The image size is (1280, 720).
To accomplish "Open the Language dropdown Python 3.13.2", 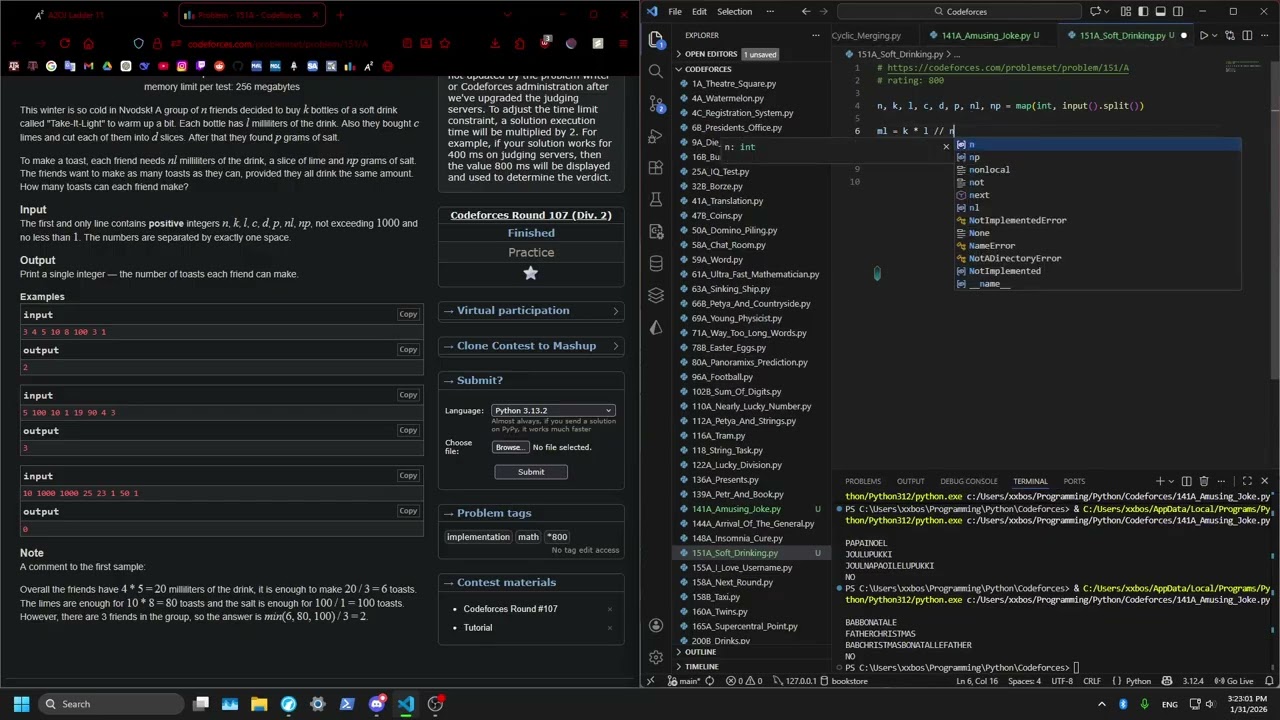I will coord(553,410).
